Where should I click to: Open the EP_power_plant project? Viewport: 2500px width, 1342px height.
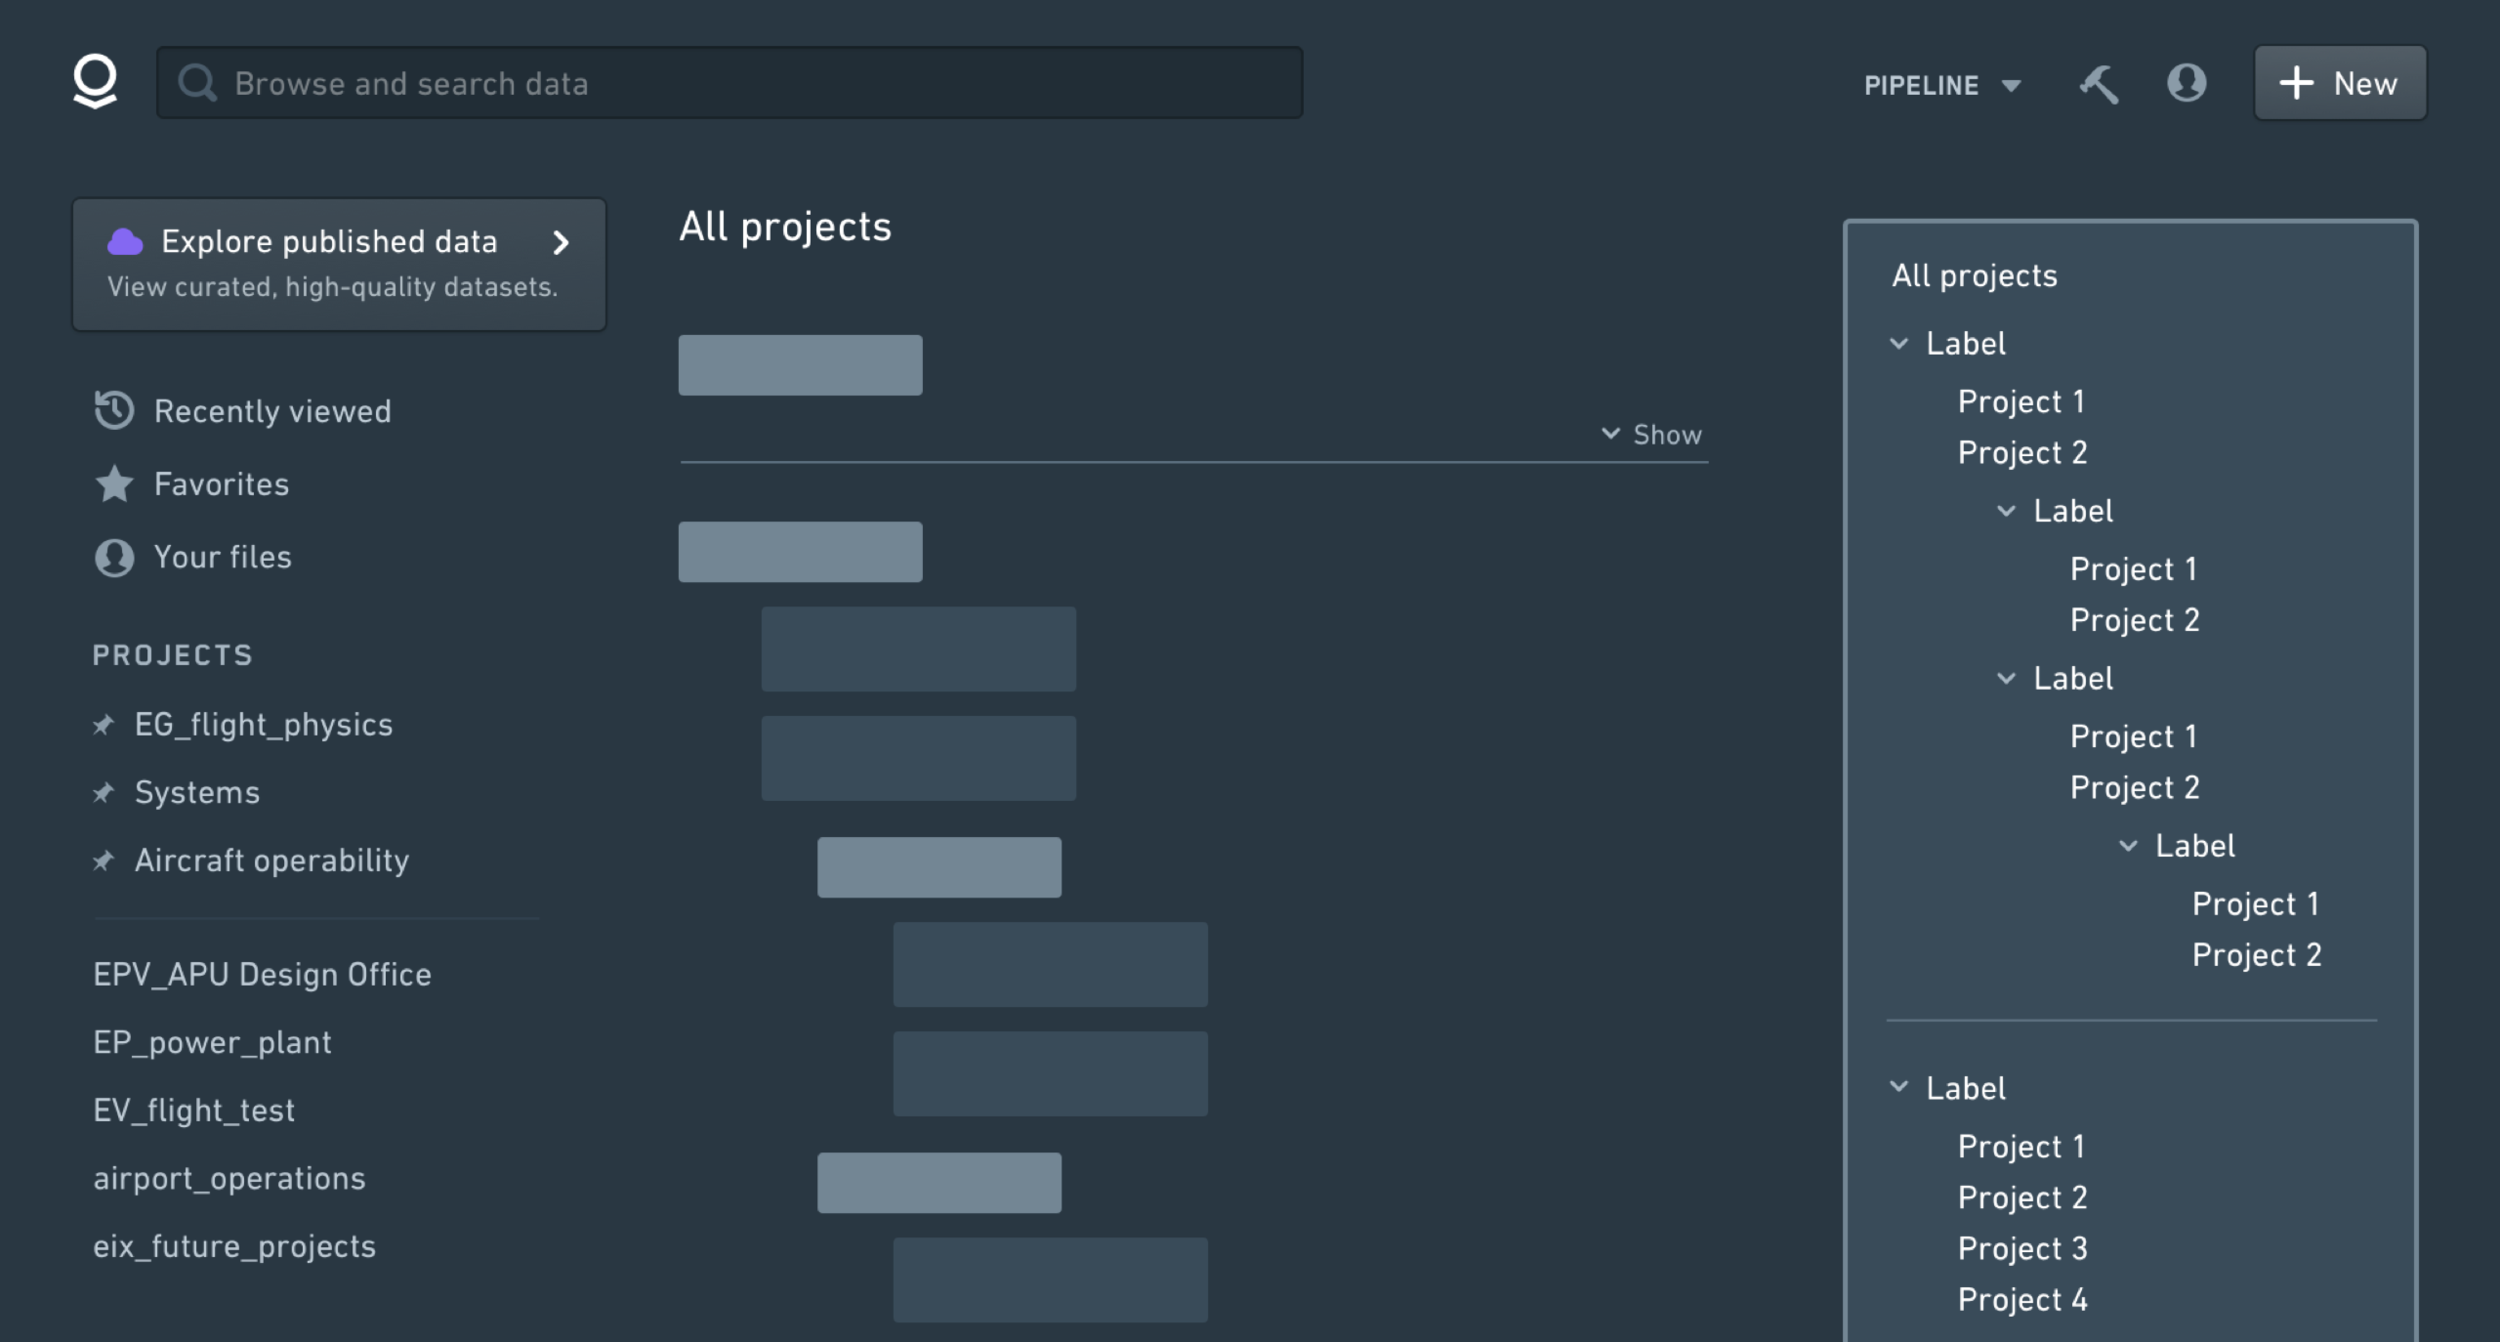[x=212, y=1043]
